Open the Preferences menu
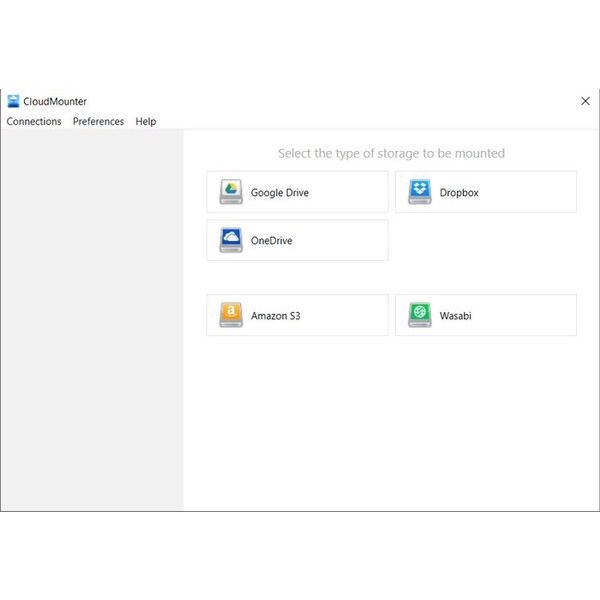The image size is (600, 600). tap(98, 121)
